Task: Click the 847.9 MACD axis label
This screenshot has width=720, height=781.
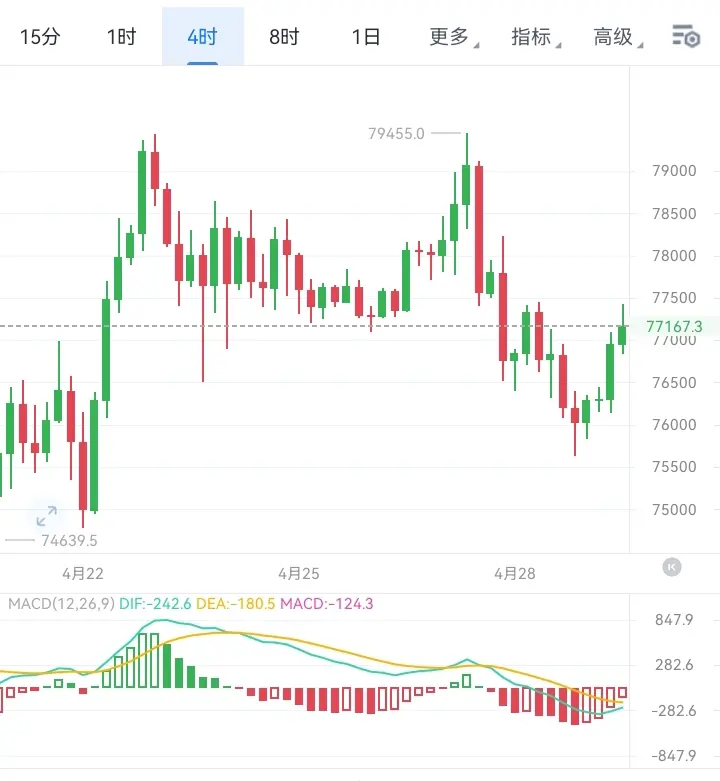Action: pos(674,620)
